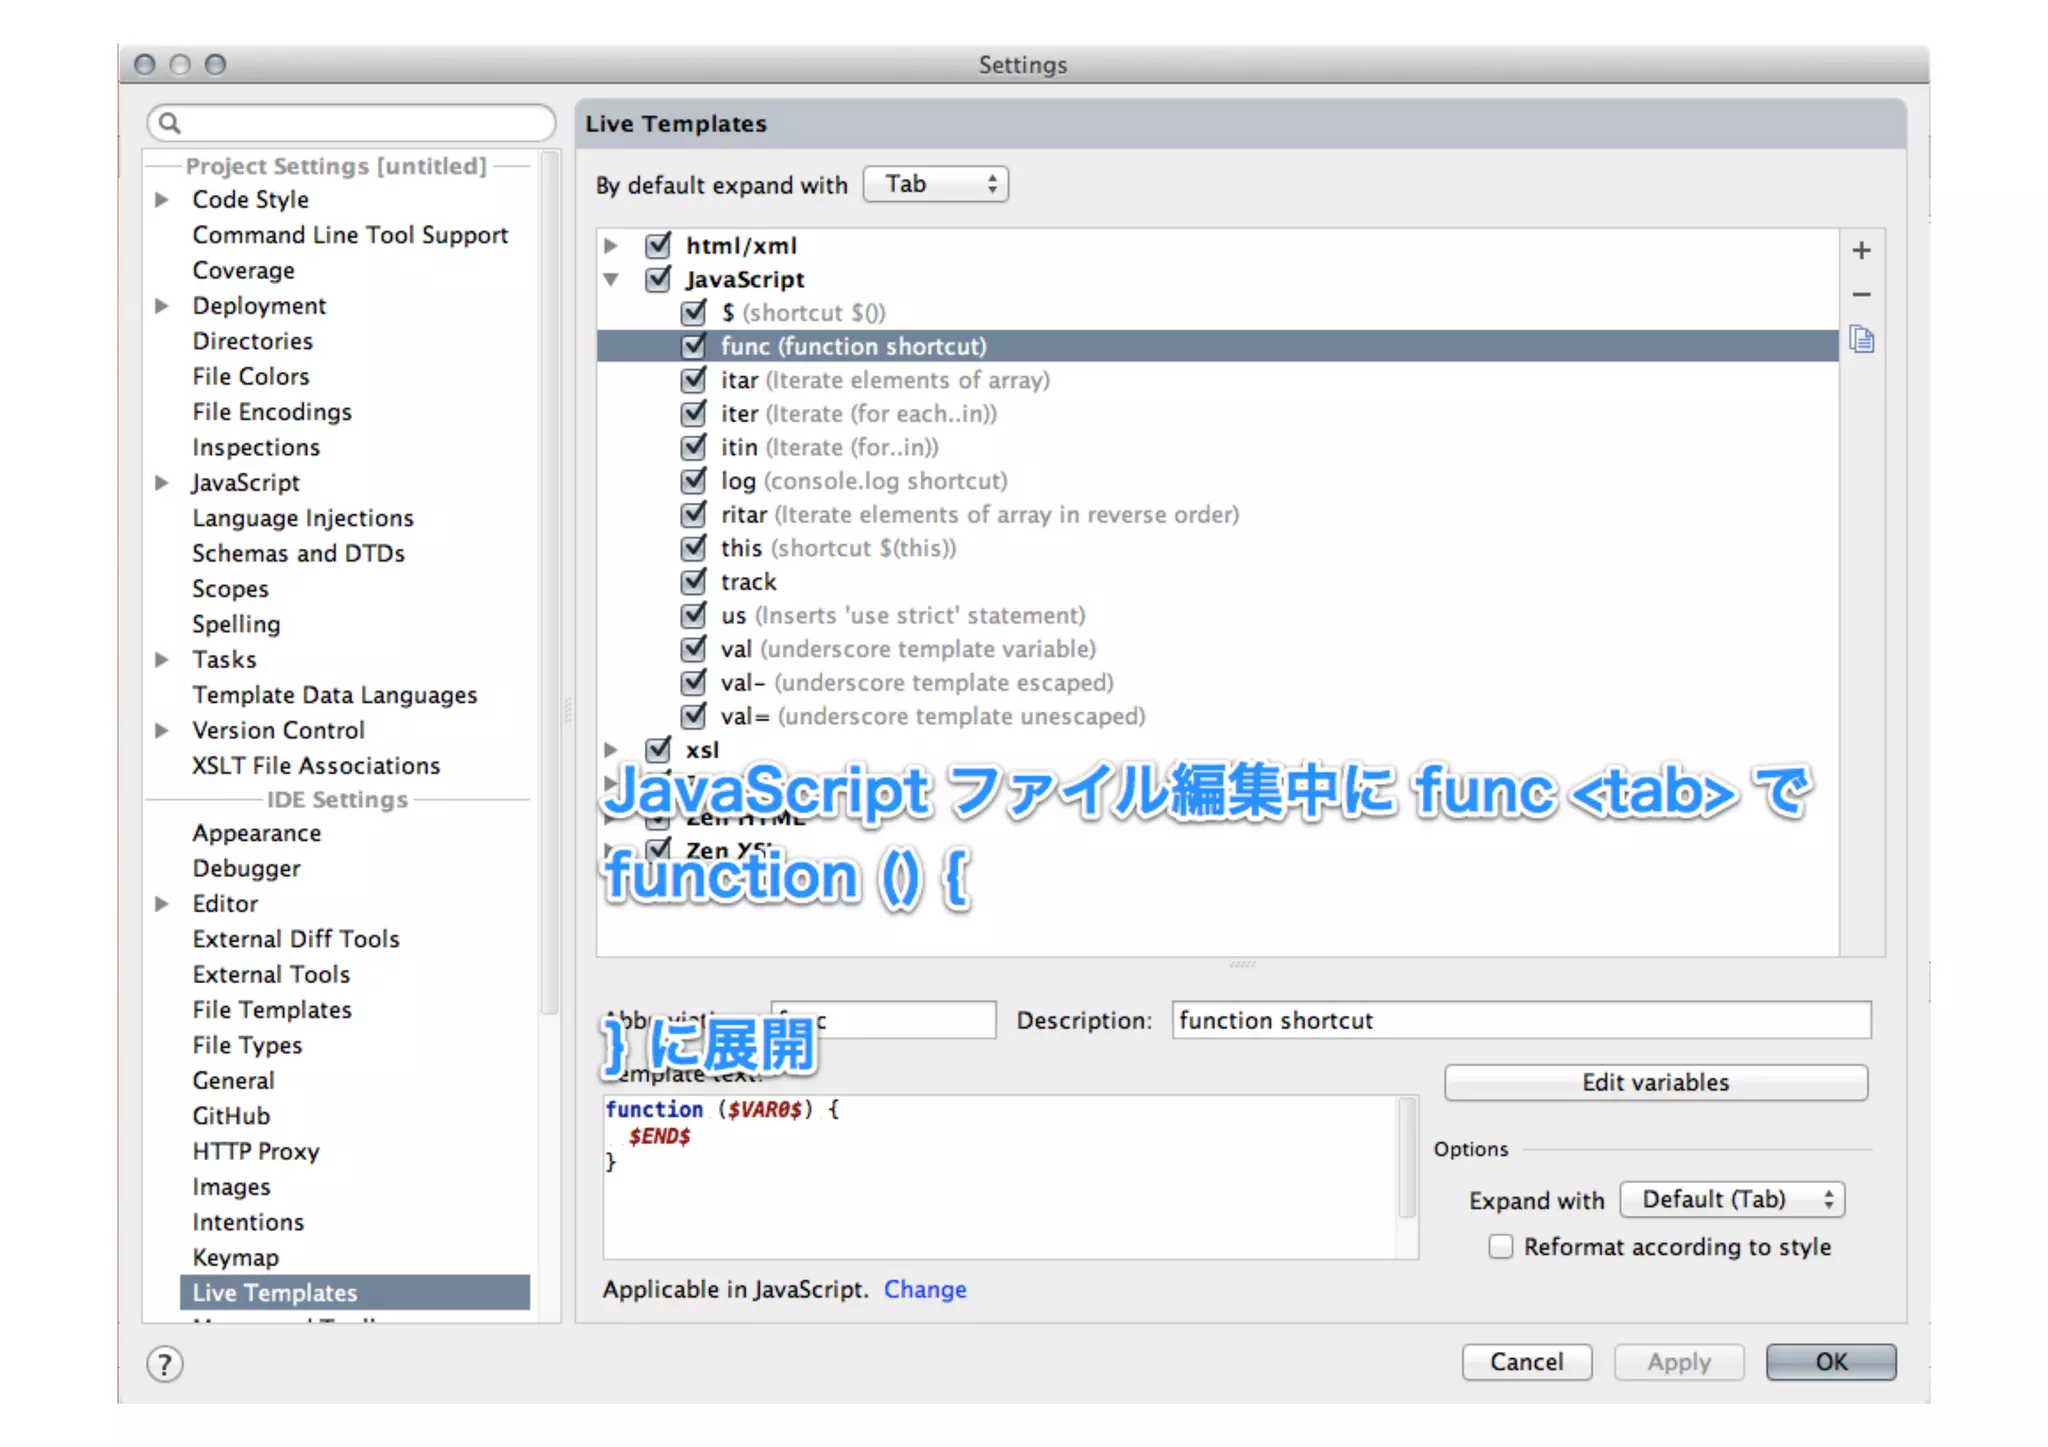Remove selected template with minus icon

pyautogui.click(x=1861, y=295)
